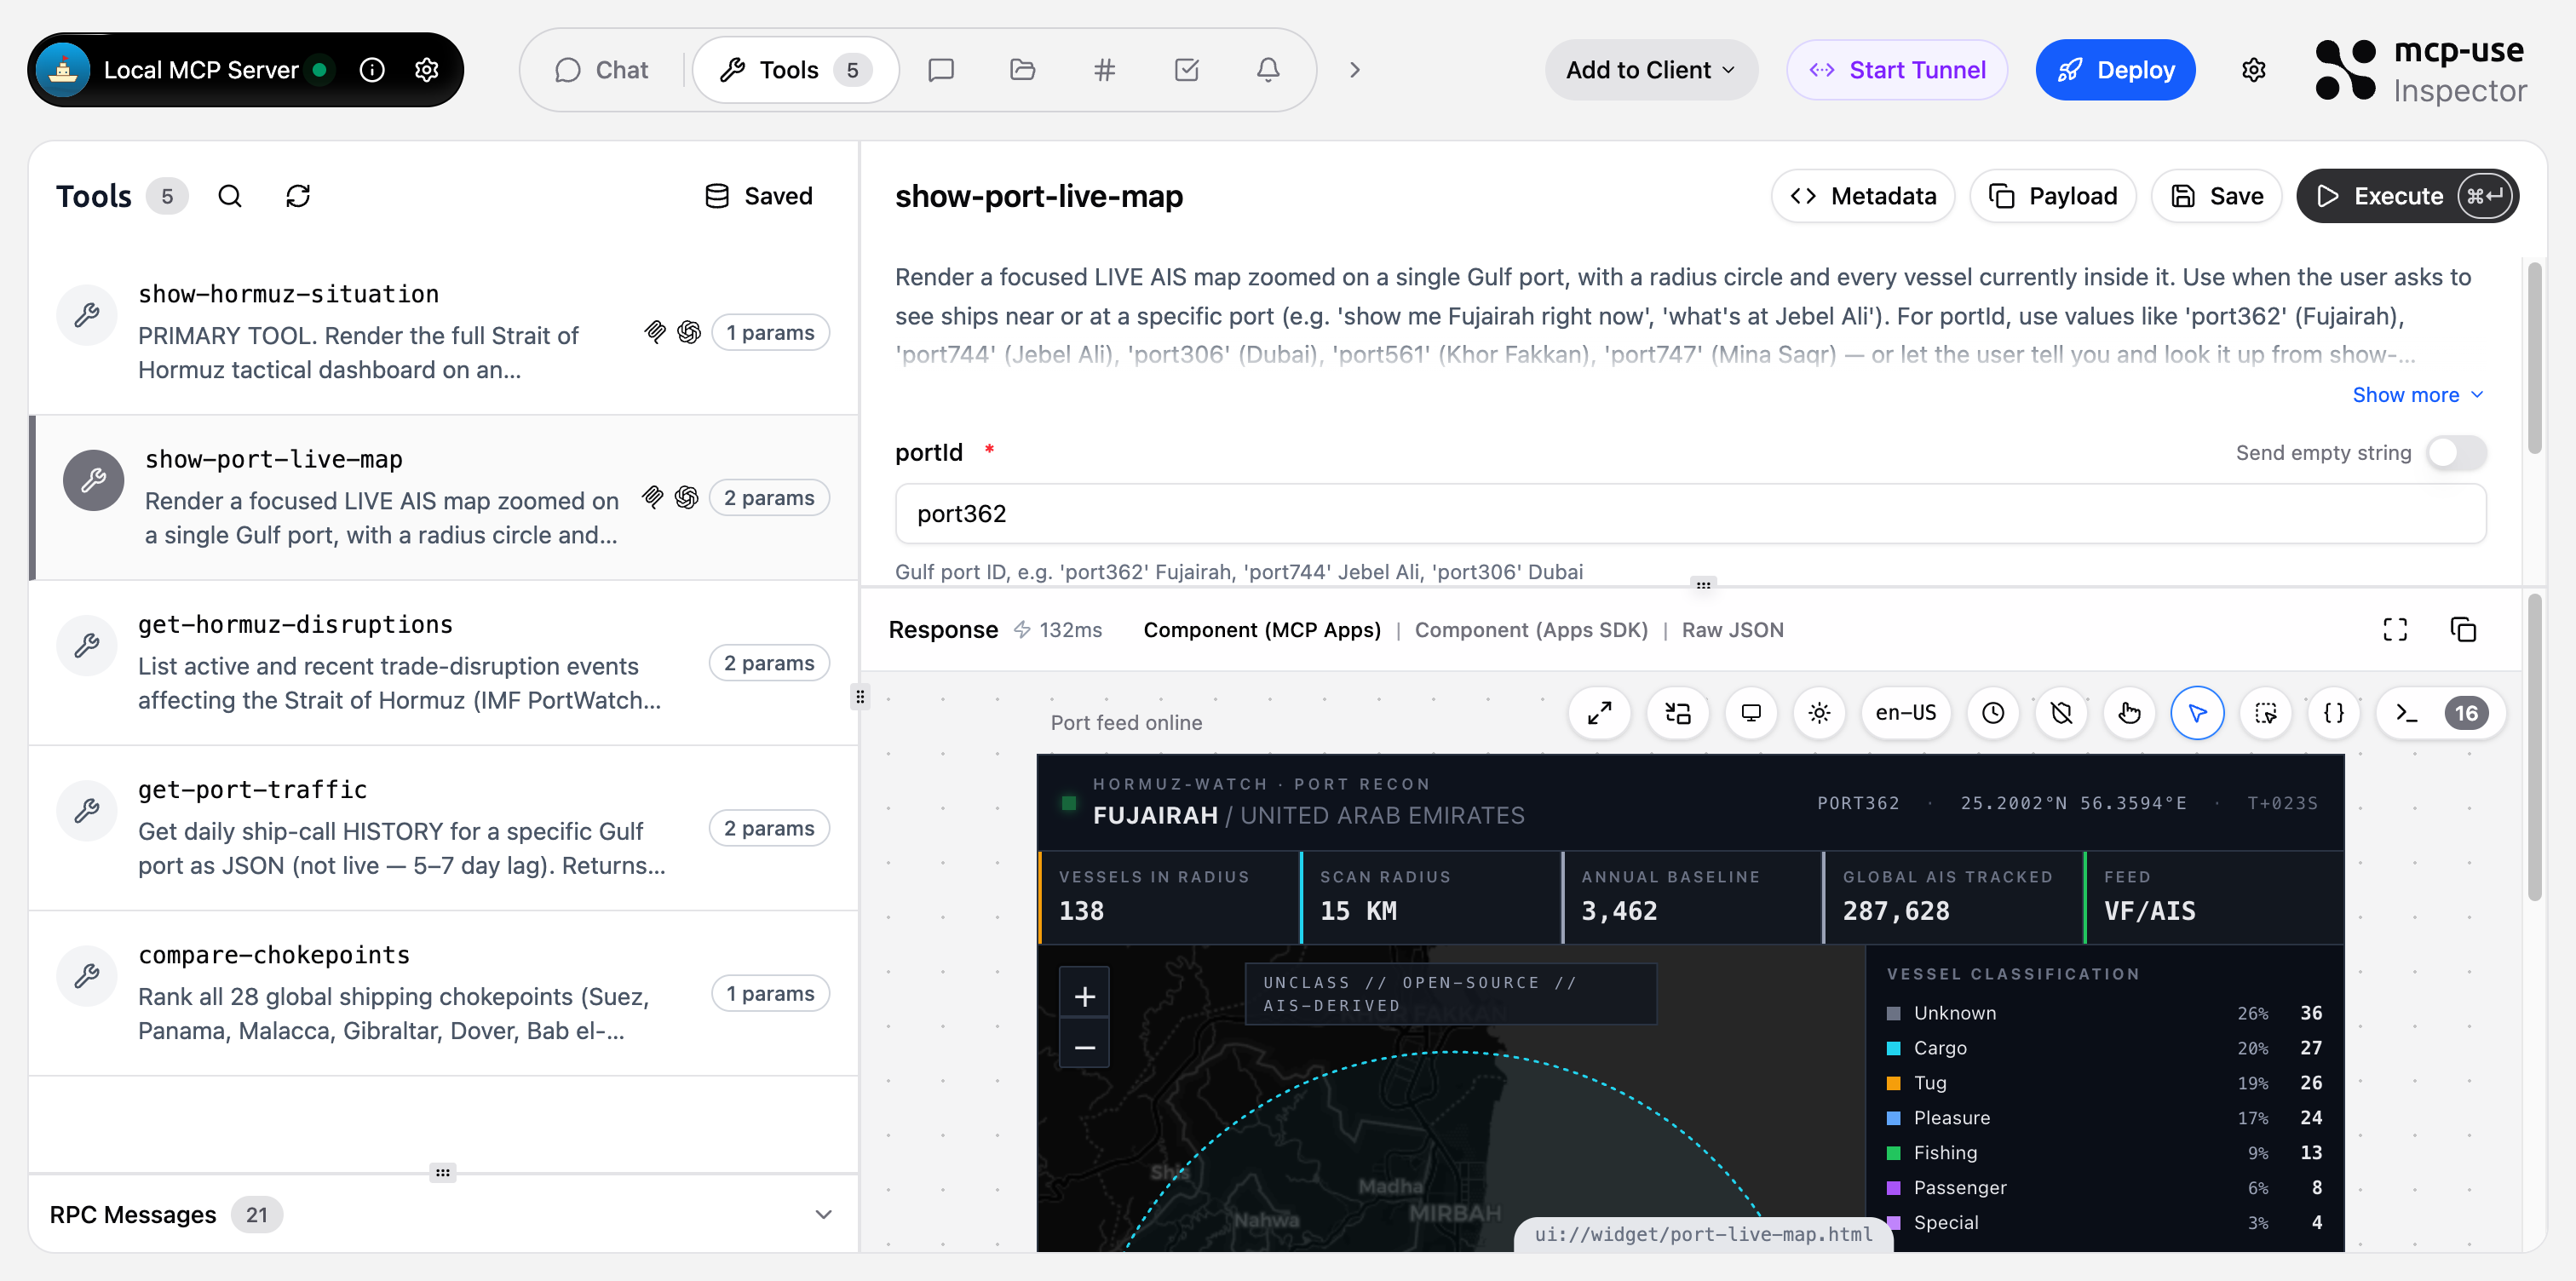Click the search tools magnifier icon

coord(230,196)
